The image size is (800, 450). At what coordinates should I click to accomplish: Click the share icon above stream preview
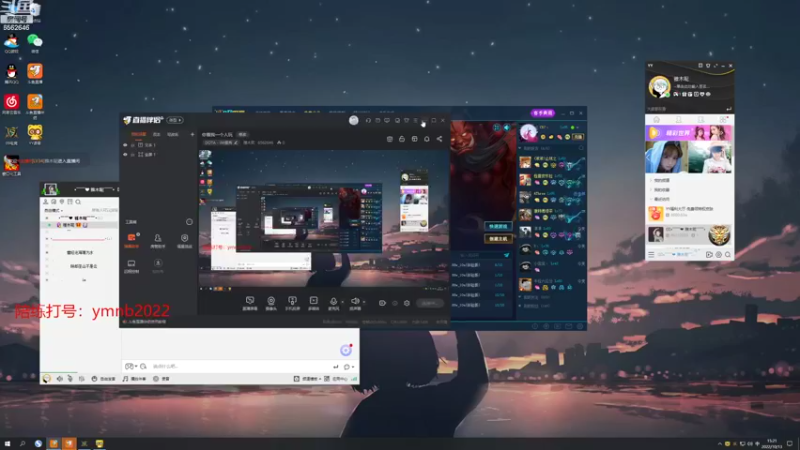tap(439, 139)
